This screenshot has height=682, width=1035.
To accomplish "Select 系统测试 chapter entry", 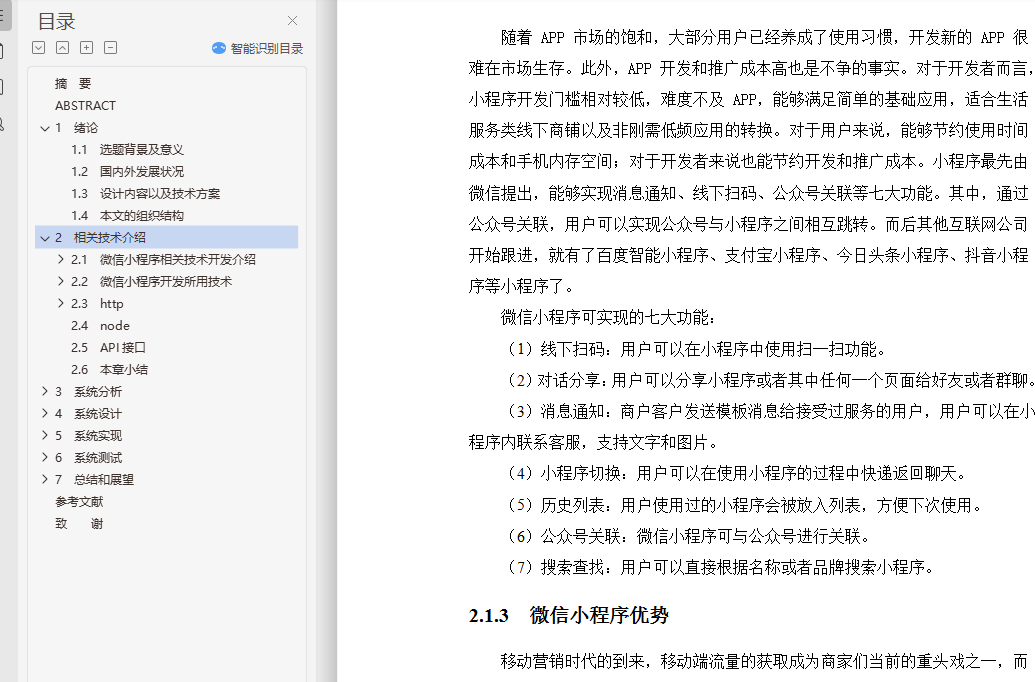I will 98,458.
